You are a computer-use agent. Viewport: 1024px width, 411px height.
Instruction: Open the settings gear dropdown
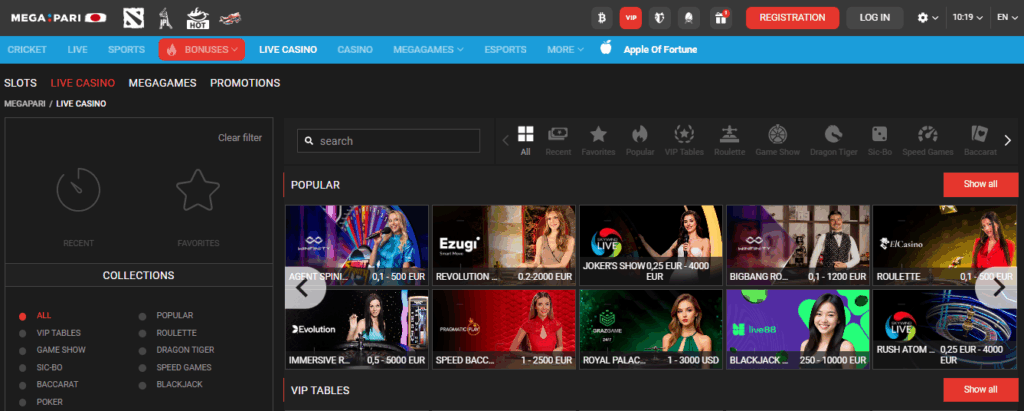point(928,18)
